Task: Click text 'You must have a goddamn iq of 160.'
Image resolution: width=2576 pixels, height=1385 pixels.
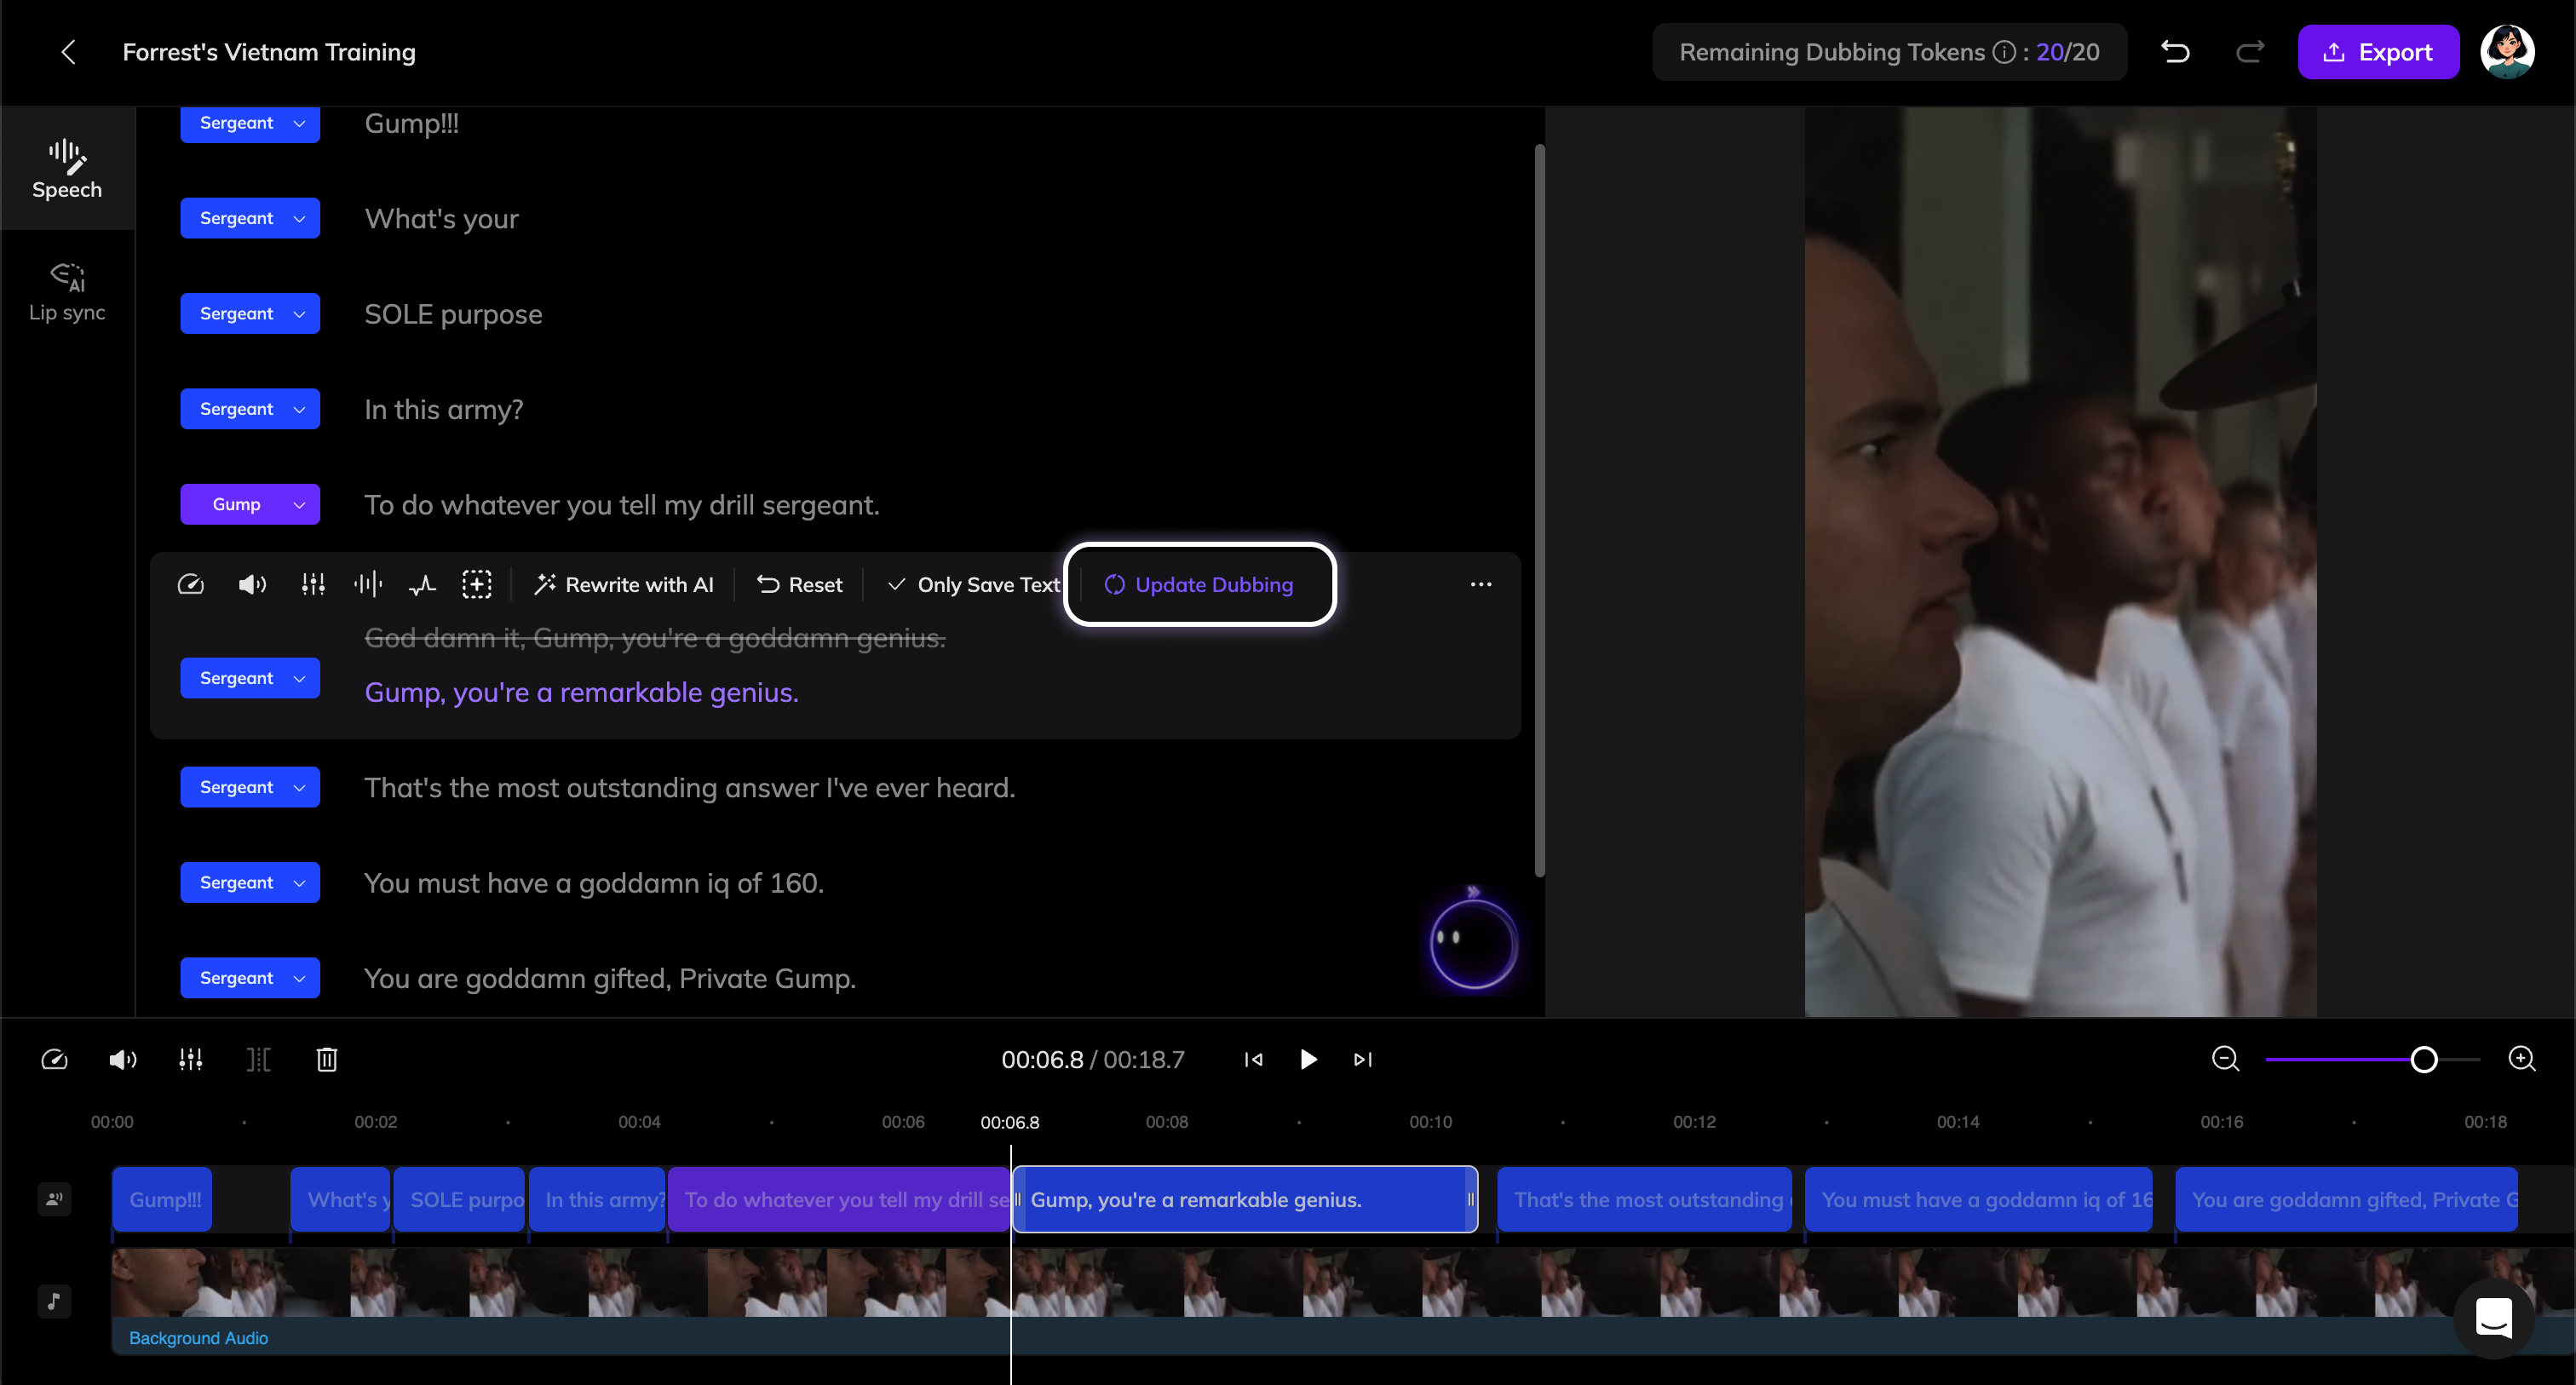Action: coord(593,883)
